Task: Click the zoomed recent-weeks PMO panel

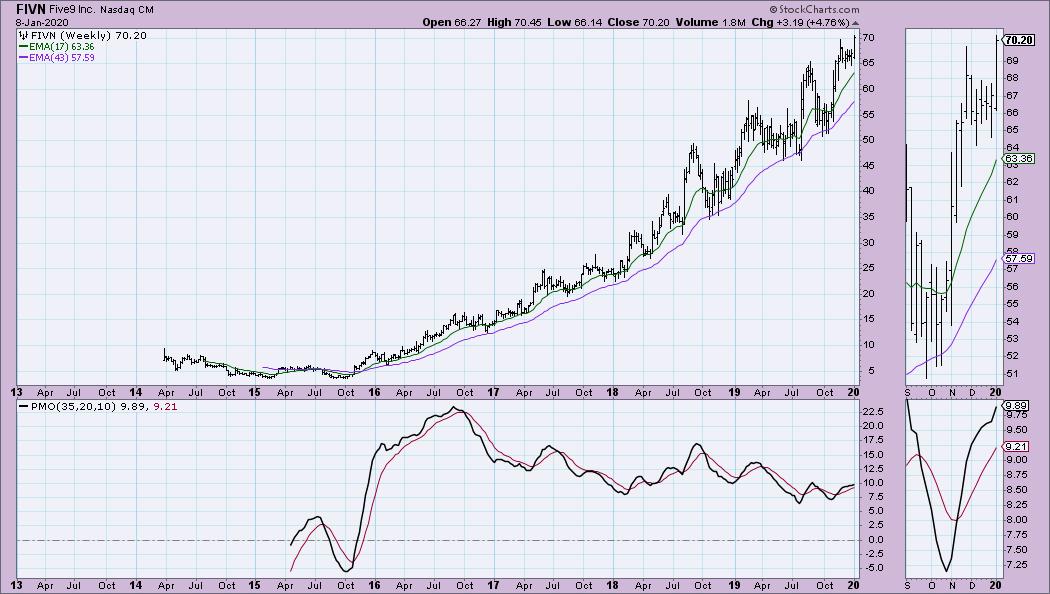Action: pyautogui.click(x=954, y=490)
